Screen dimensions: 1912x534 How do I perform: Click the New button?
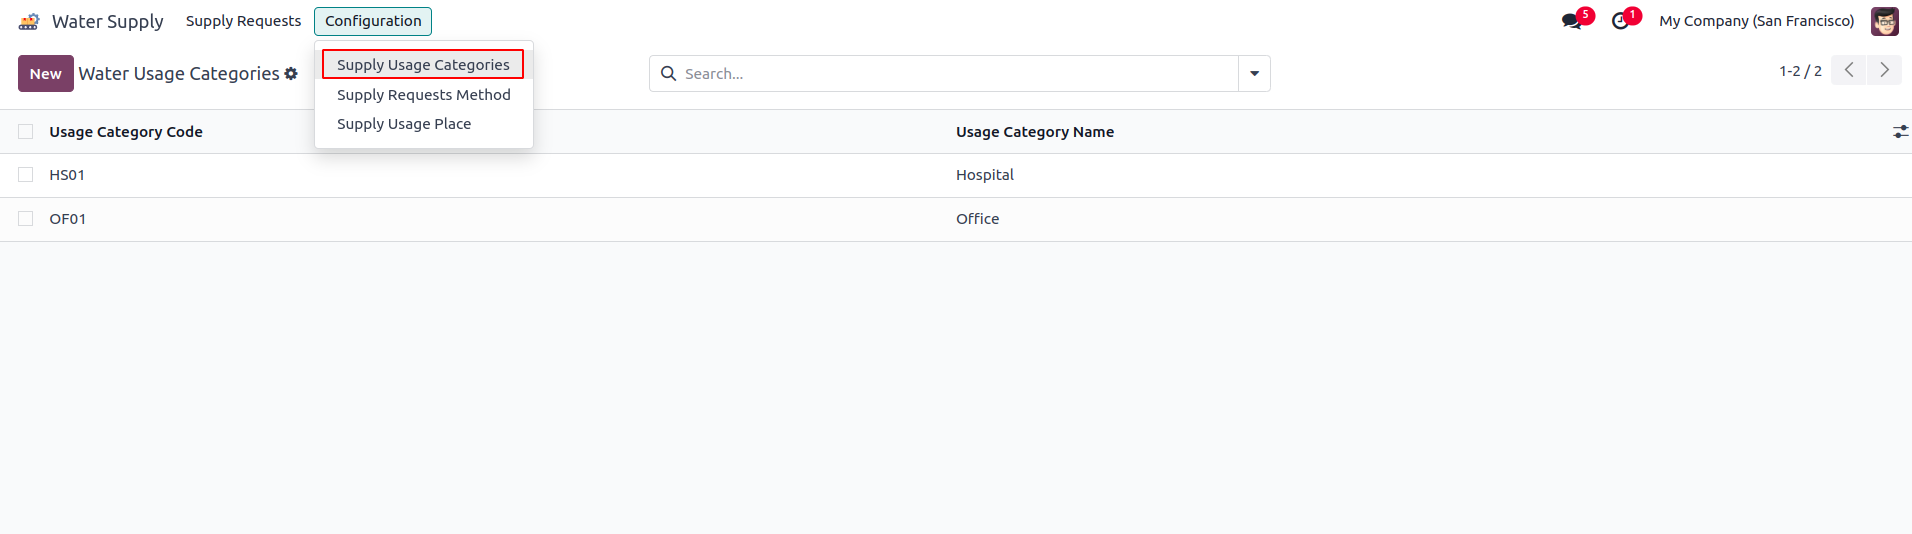(x=45, y=74)
